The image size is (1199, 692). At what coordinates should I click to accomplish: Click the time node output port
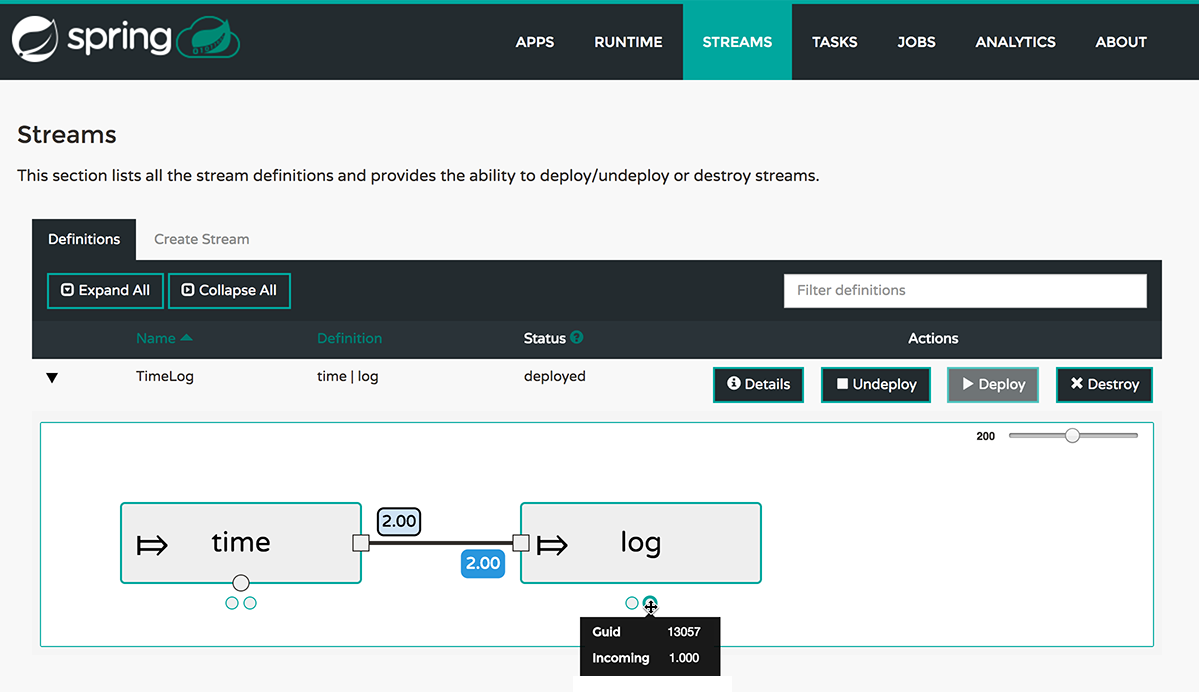click(x=361, y=543)
